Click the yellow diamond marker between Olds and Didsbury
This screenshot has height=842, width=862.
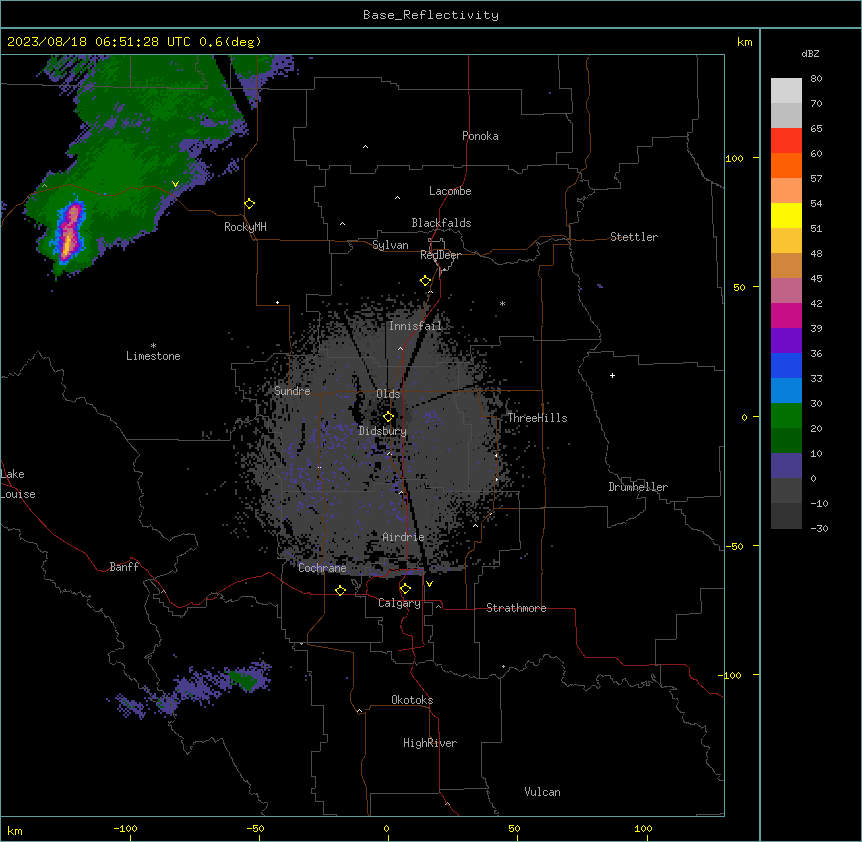(388, 417)
